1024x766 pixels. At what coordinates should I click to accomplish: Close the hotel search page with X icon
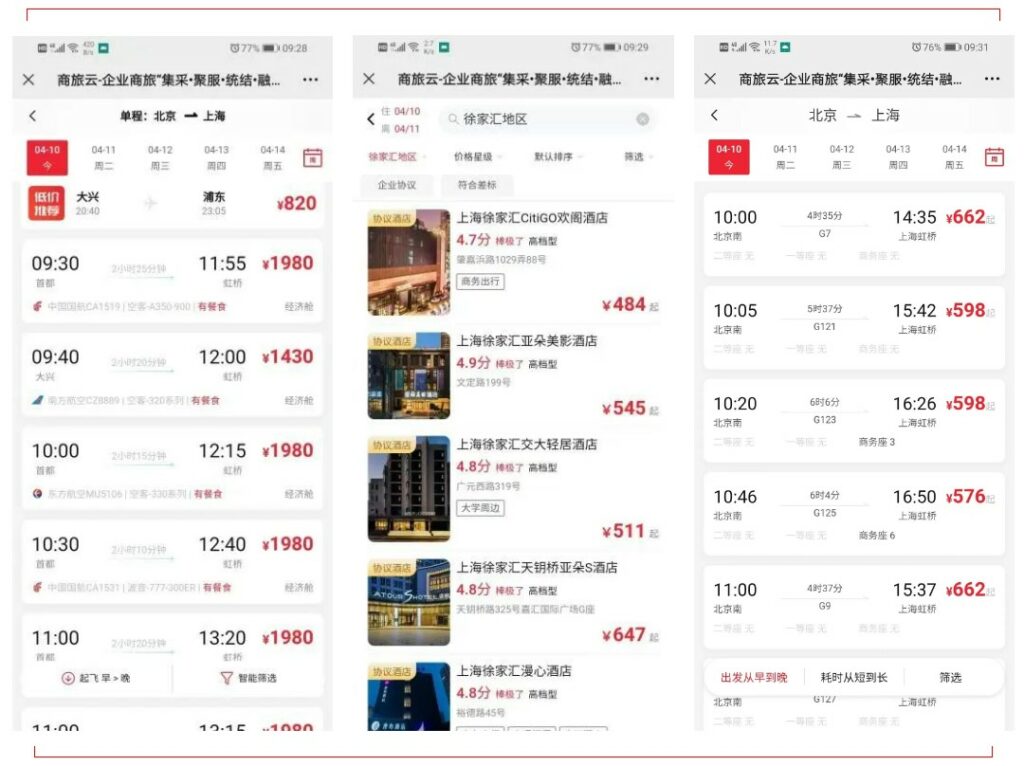pos(369,78)
